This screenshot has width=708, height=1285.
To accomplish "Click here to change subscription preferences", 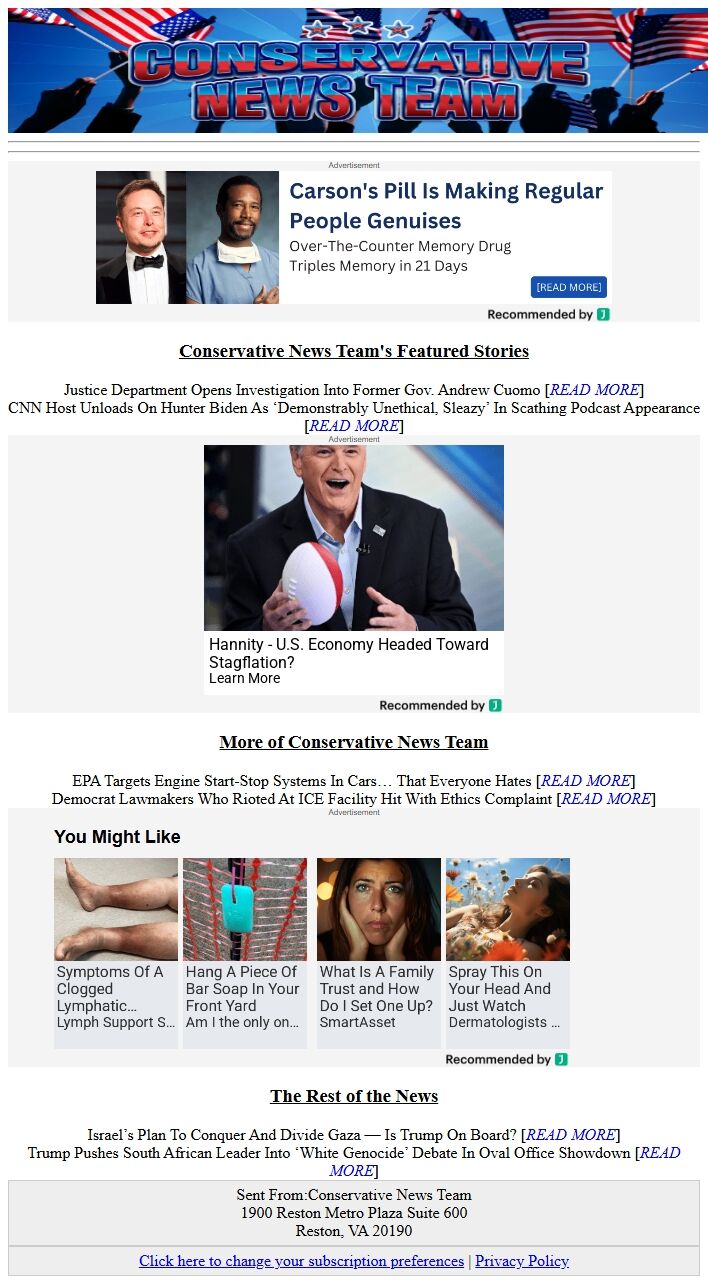I will tap(301, 1261).
